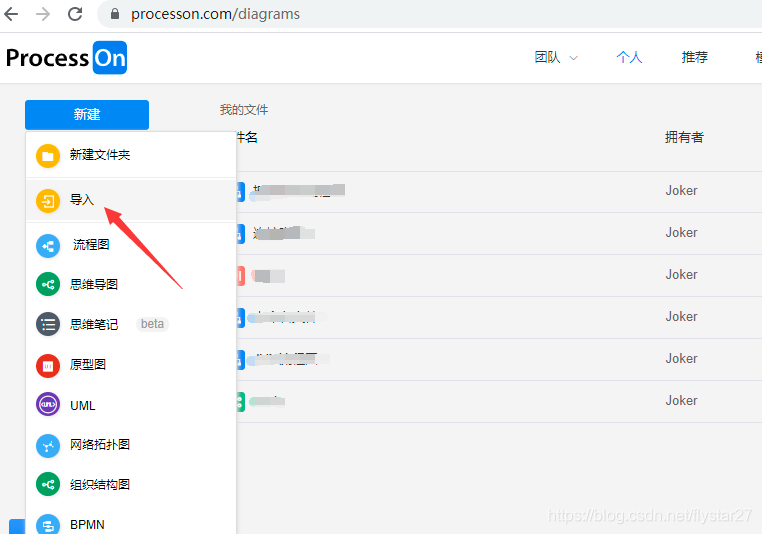This screenshot has width=762, height=534.
Task: Create a new 原型图
Action: pos(87,364)
